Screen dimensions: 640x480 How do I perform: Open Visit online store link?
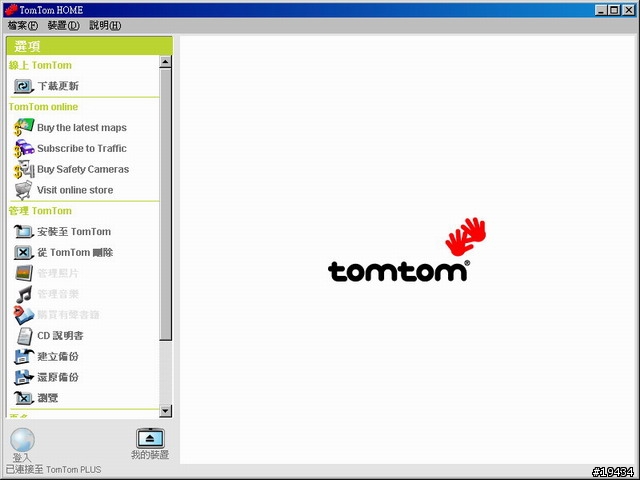pos(75,190)
